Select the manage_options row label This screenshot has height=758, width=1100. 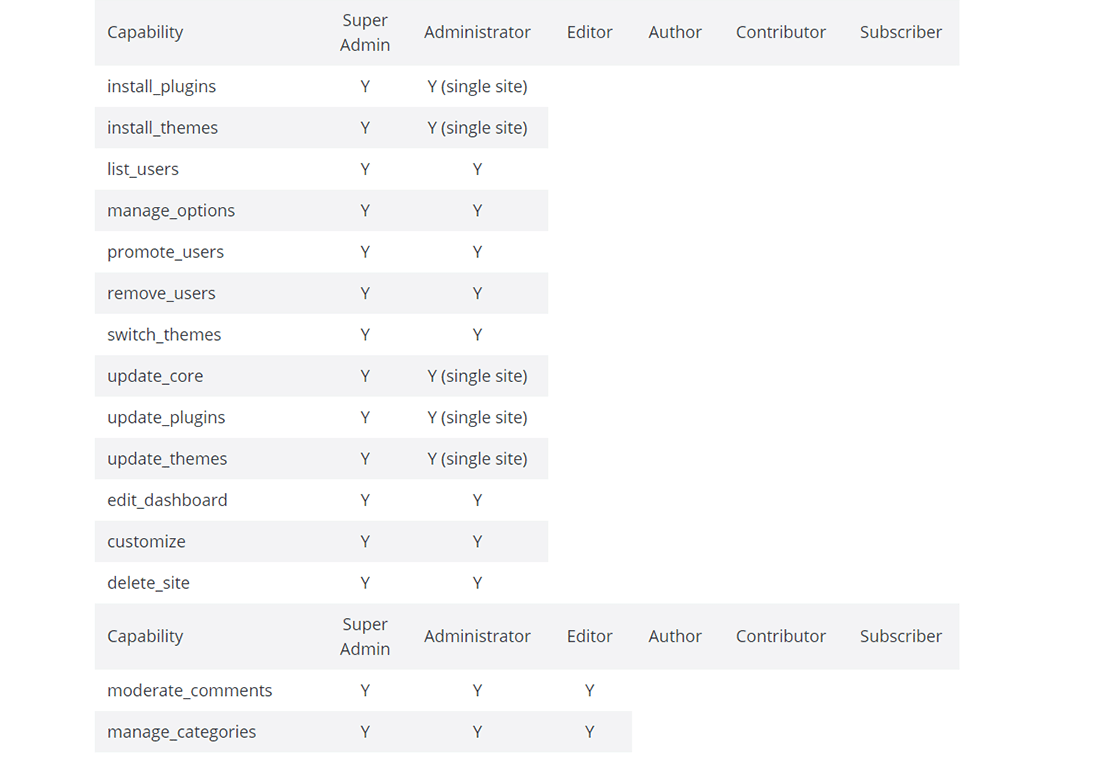tap(171, 211)
